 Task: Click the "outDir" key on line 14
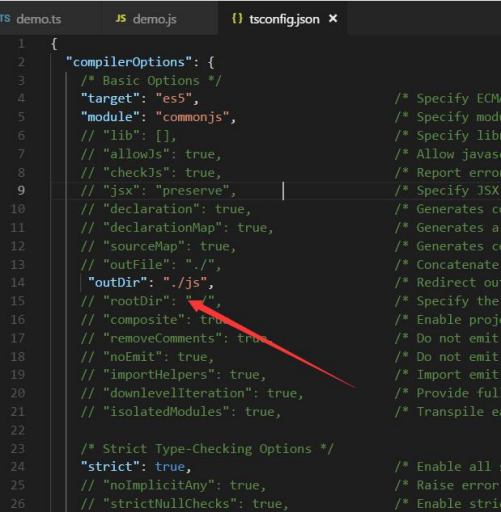tap(118, 283)
